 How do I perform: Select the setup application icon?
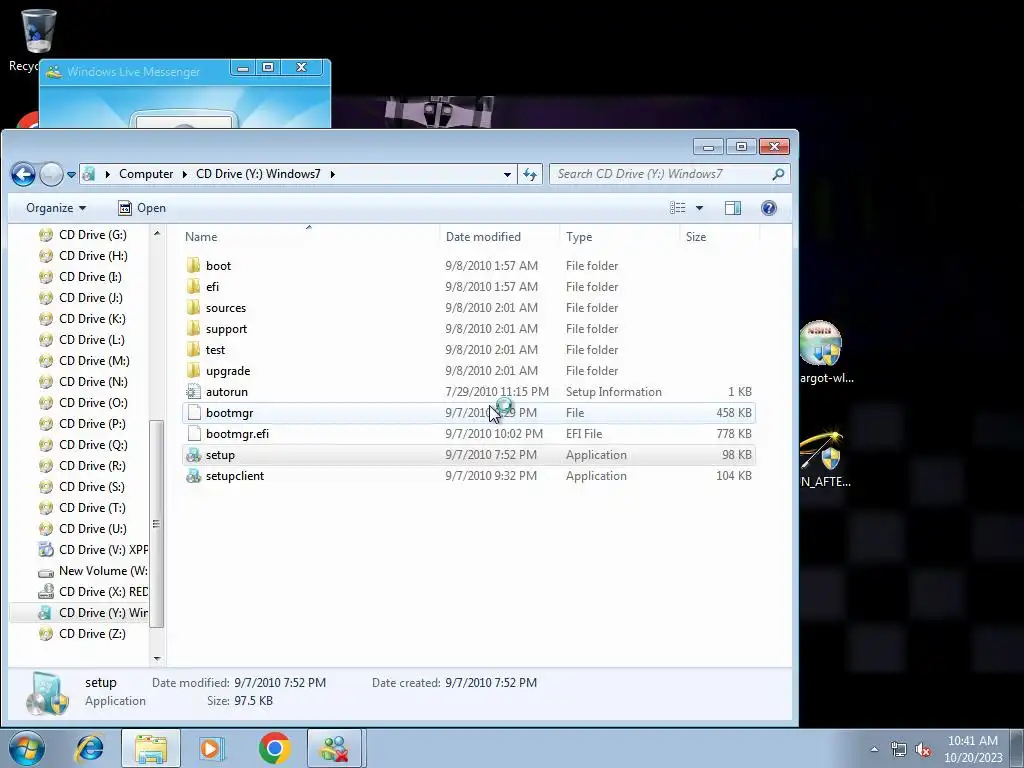[x=193, y=455]
